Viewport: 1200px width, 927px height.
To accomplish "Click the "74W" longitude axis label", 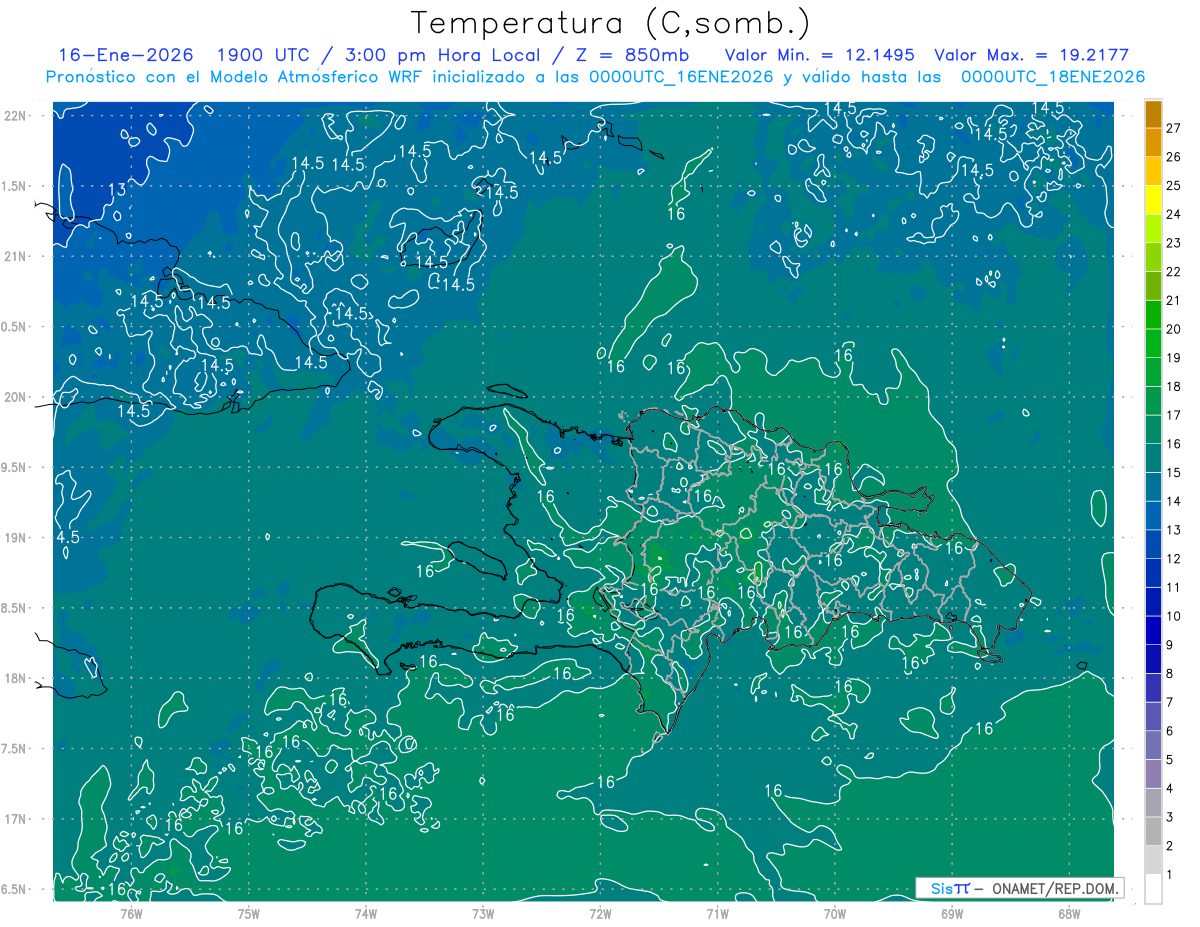I will 366,913.
